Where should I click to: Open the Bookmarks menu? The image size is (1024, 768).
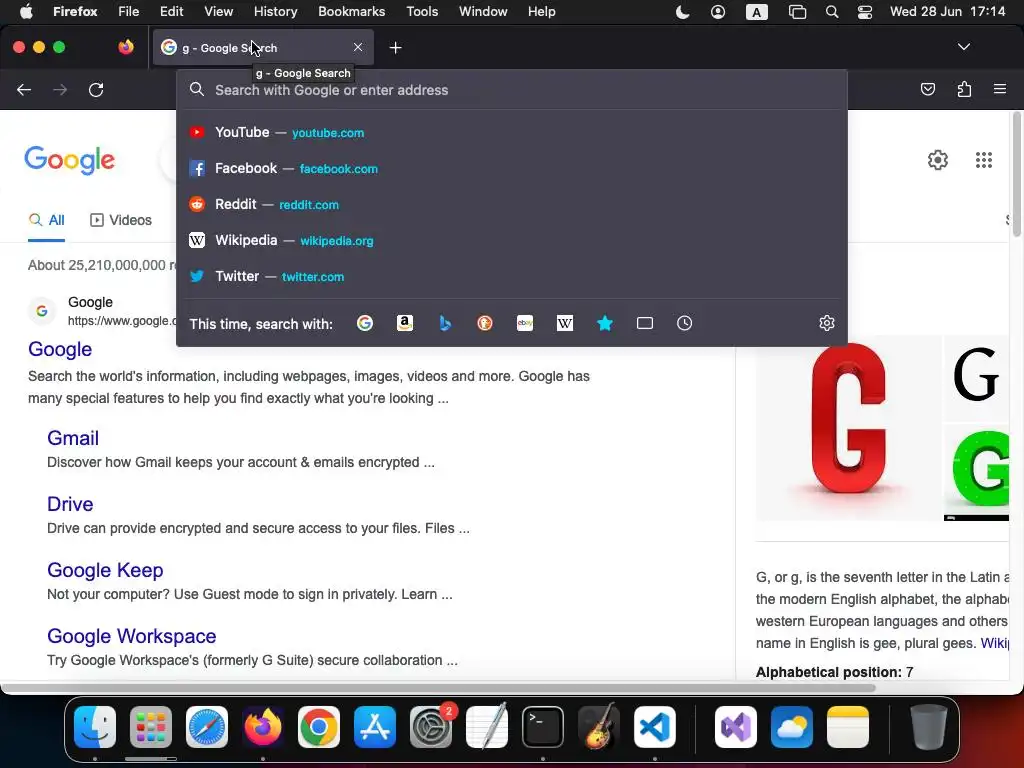coord(351,12)
